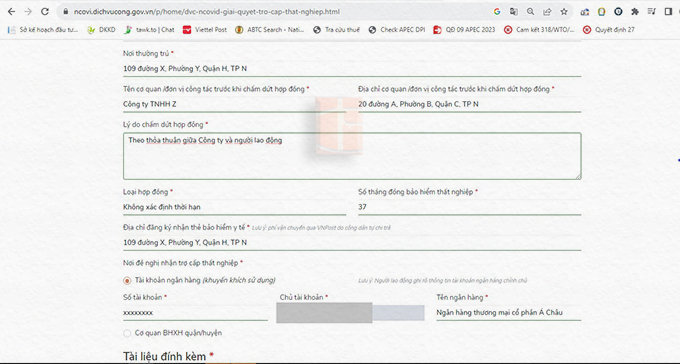Click the Chủ tài khoản field
The width and height of the screenshot is (680, 364).
pyautogui.click(x=350, y=313)
